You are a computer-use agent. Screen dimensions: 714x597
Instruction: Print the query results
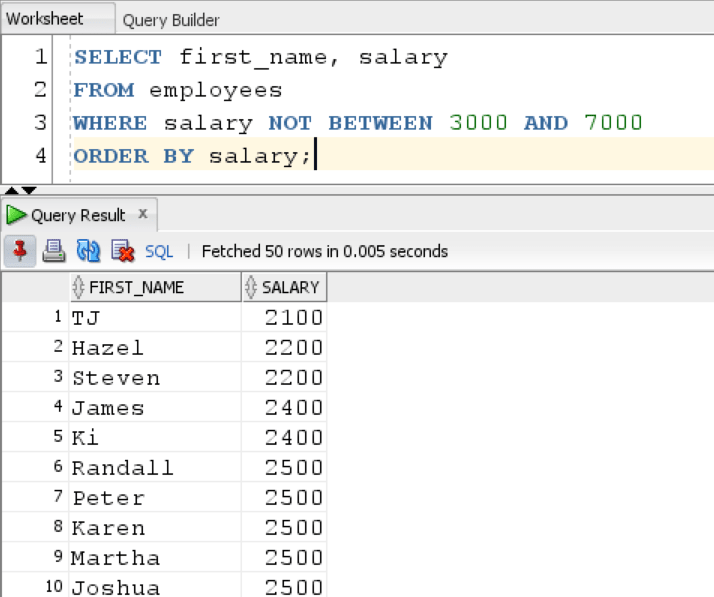click(54, 251)
